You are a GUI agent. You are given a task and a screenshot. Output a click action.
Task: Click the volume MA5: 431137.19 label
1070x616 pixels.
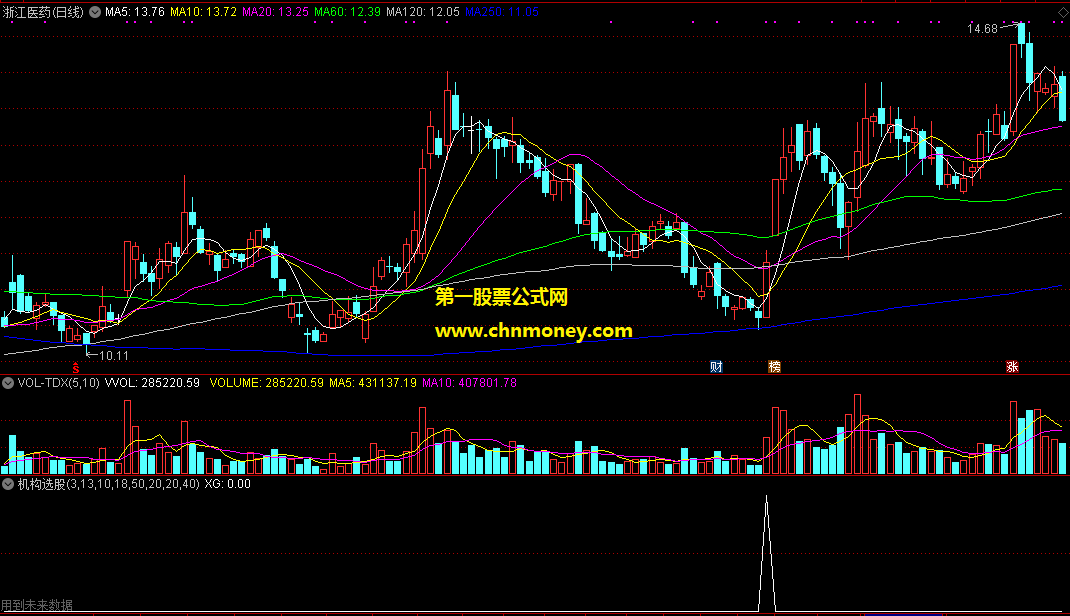pos(373,383)
